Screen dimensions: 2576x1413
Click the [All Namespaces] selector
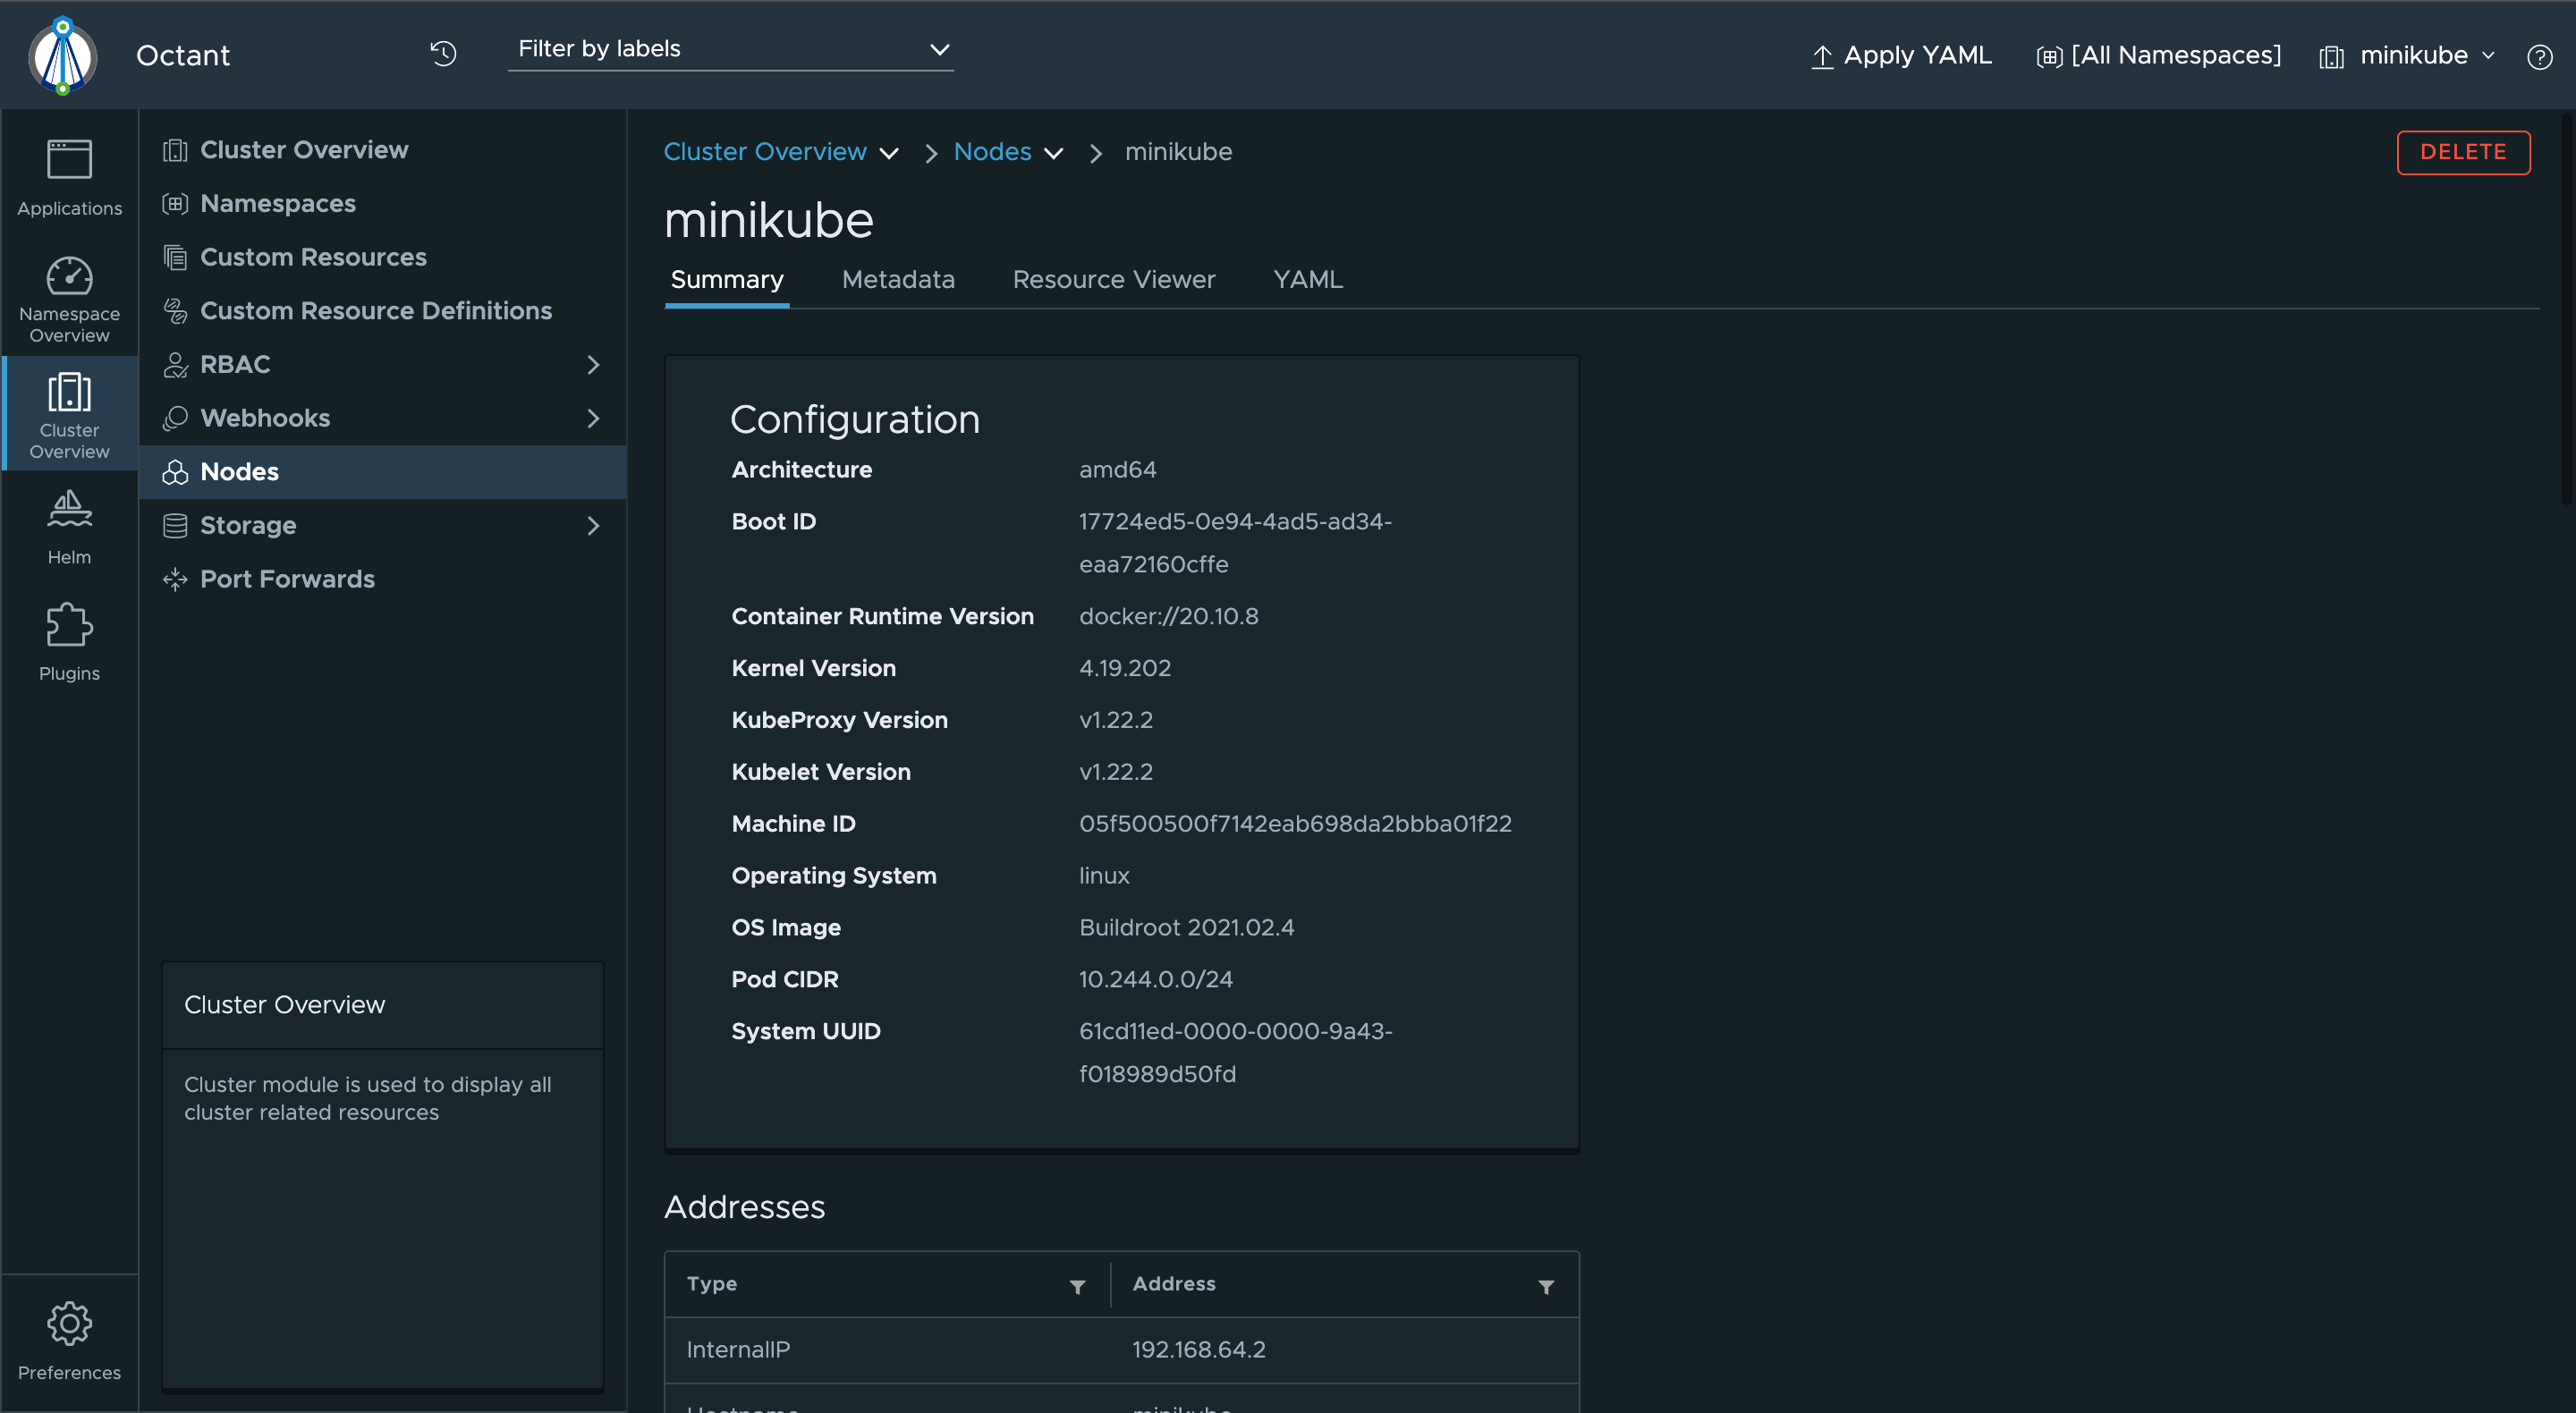pos(2160,56)
